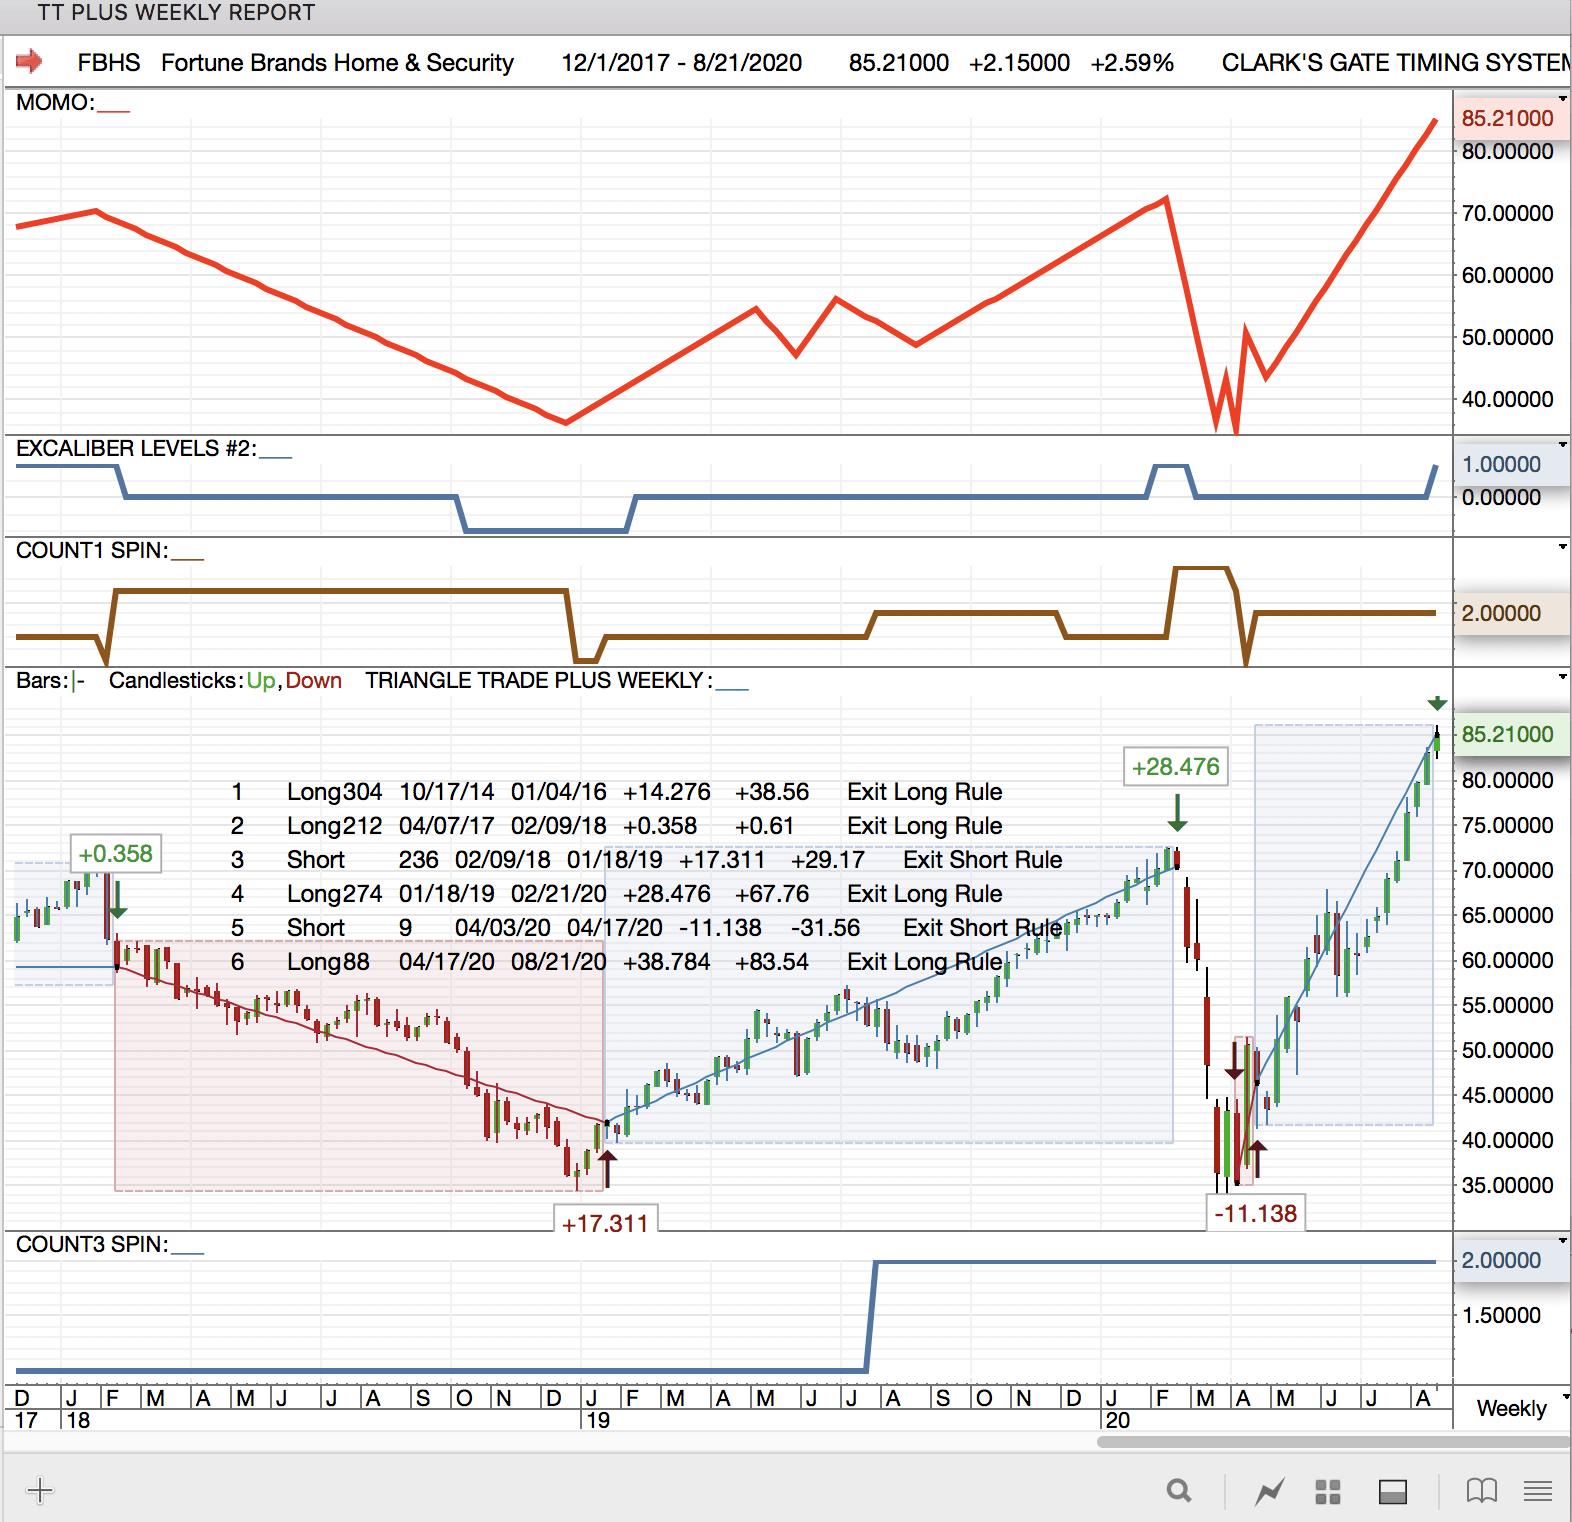Click the +2.15000 price change value

click(1019, 63)
